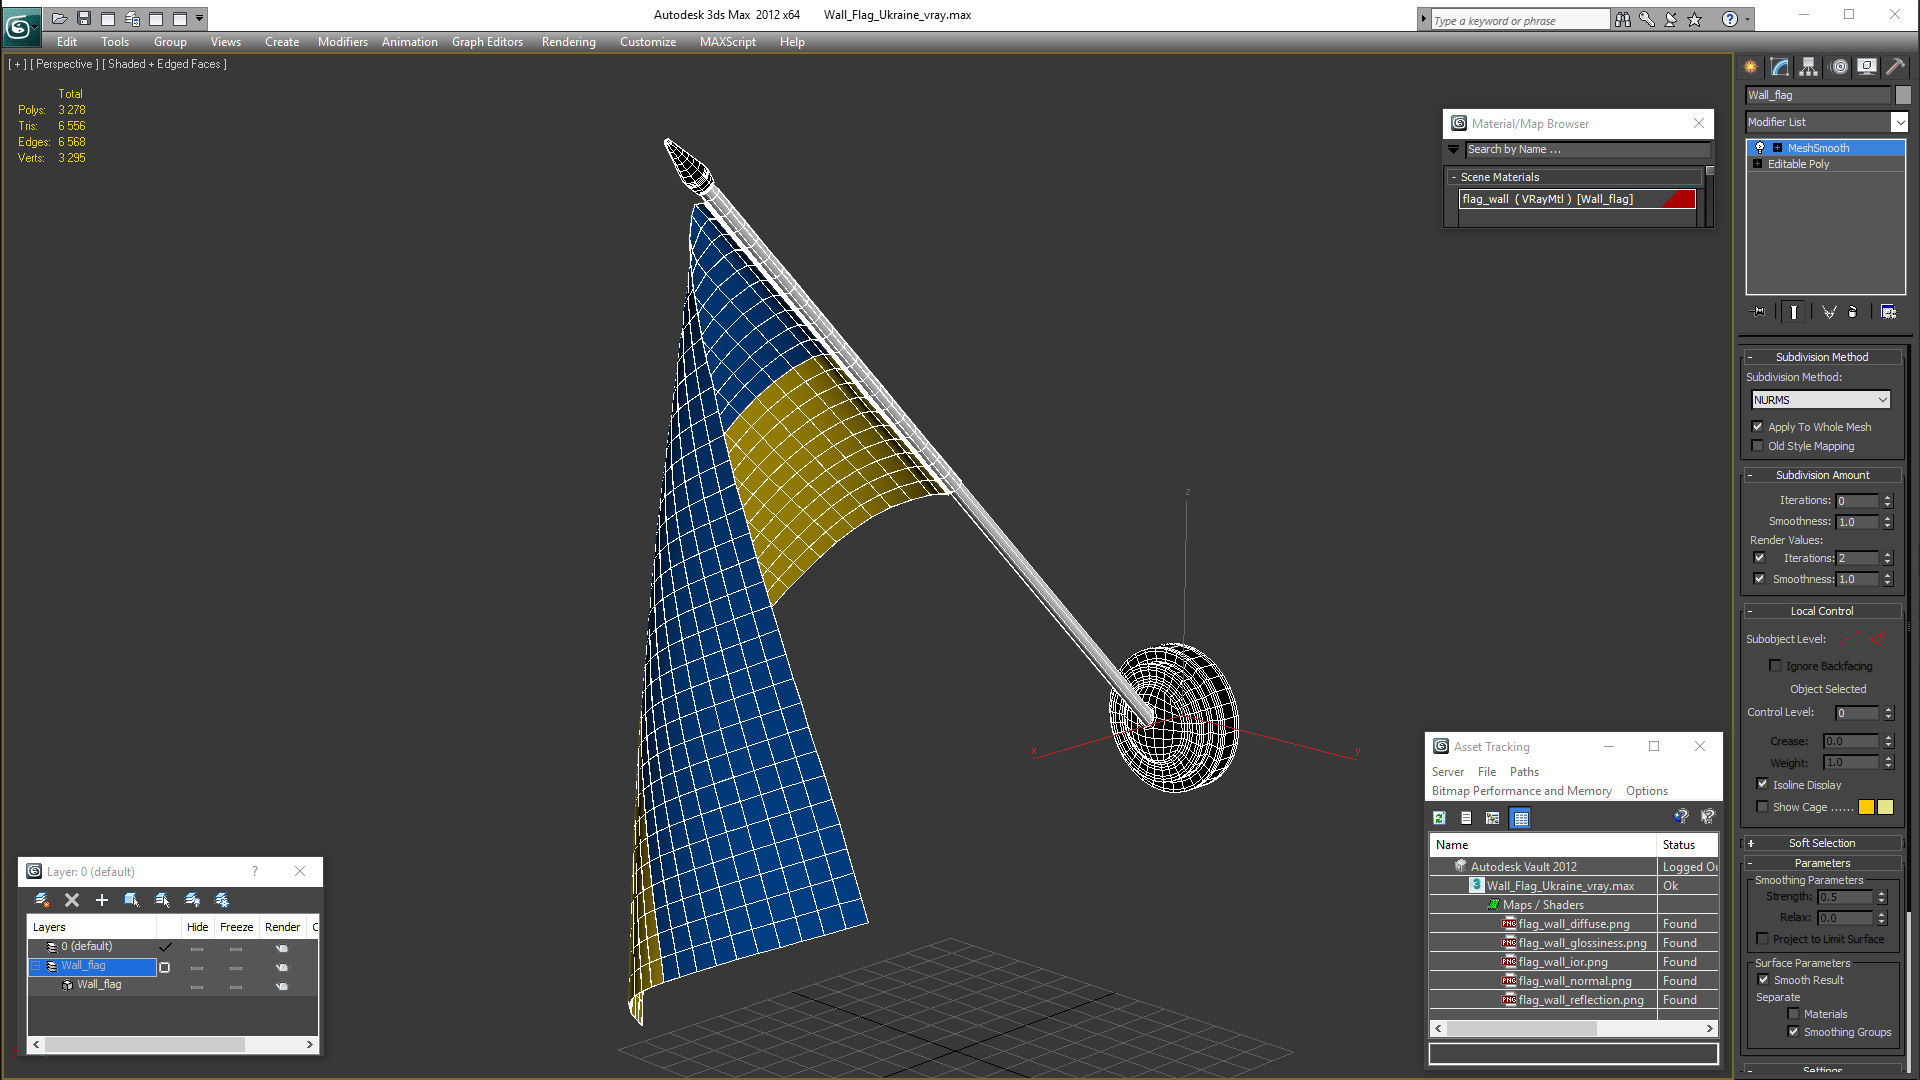
Task: Click Pin Stack icon below modifier stack
Action: tap(1759, 312)
